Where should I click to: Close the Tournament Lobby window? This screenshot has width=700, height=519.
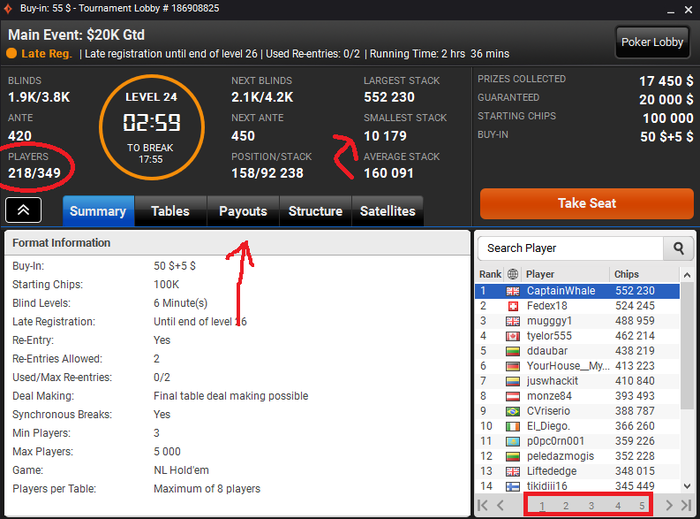[x=688, y=10]
